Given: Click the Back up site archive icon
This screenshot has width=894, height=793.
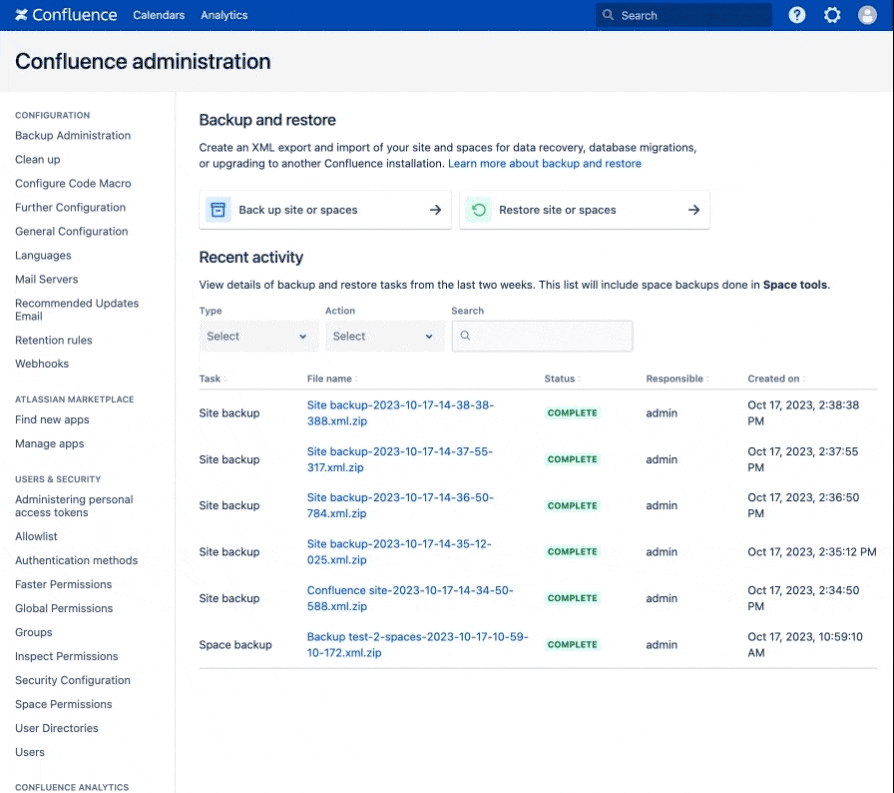Looking at the screenshot, I should click(218, 210).
